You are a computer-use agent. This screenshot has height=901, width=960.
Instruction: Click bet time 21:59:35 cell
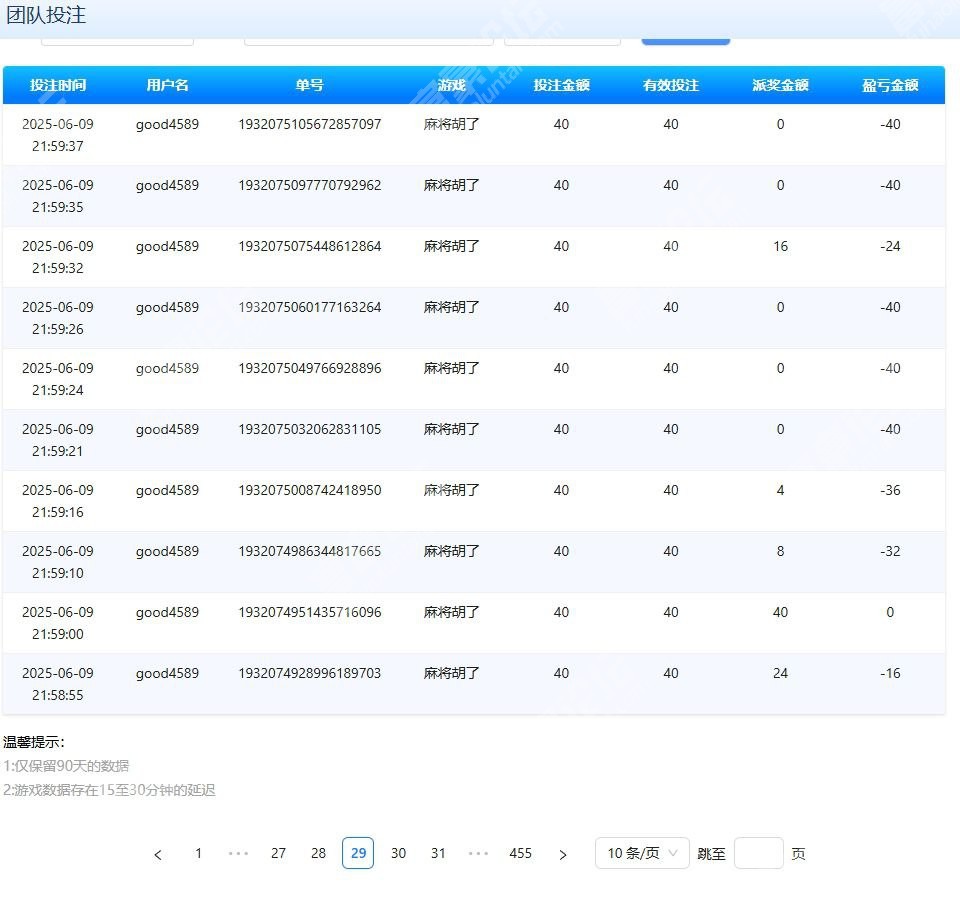pos(58,196)
